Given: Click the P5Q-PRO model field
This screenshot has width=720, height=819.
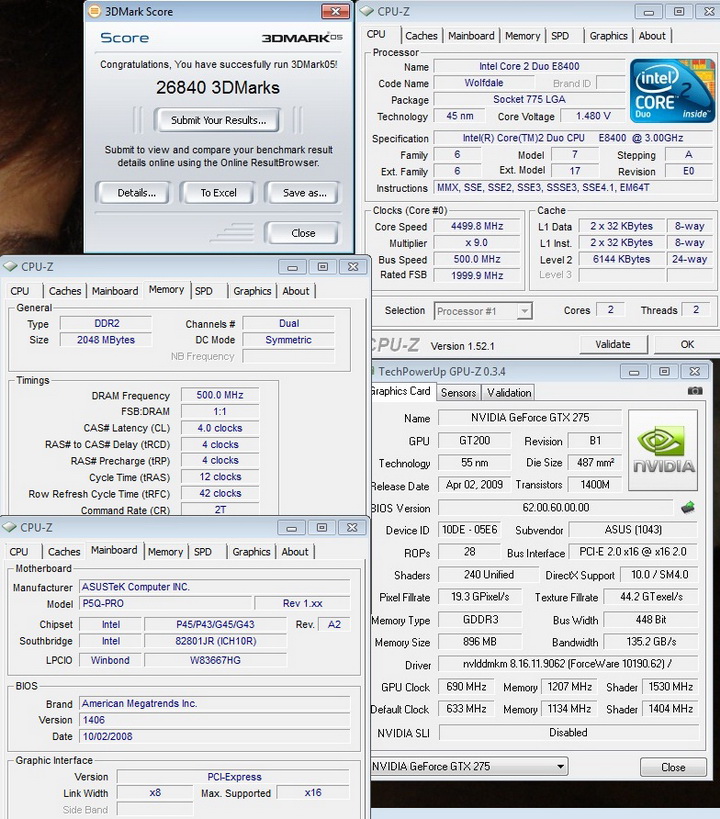Looking at the screenshot, I should (166, 603).
